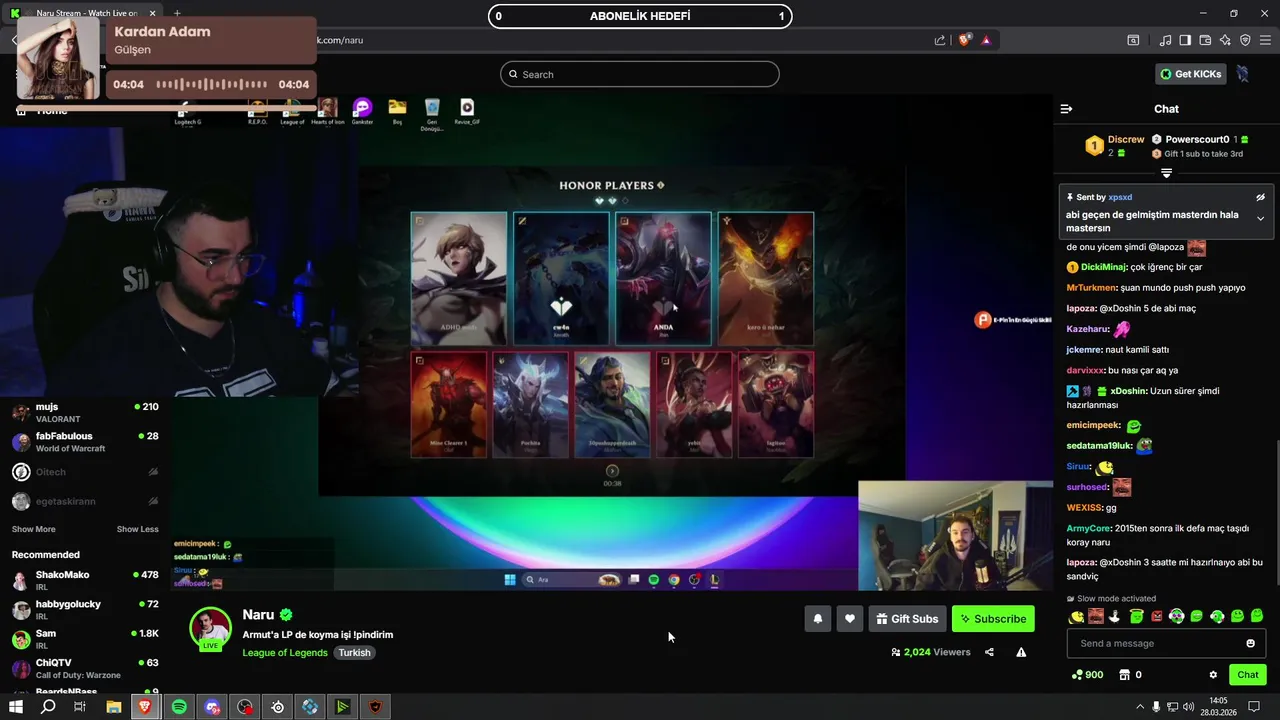1280x720 pixels.
Task: Open the League of Legends category link
Action: click(x=285, y=653)
